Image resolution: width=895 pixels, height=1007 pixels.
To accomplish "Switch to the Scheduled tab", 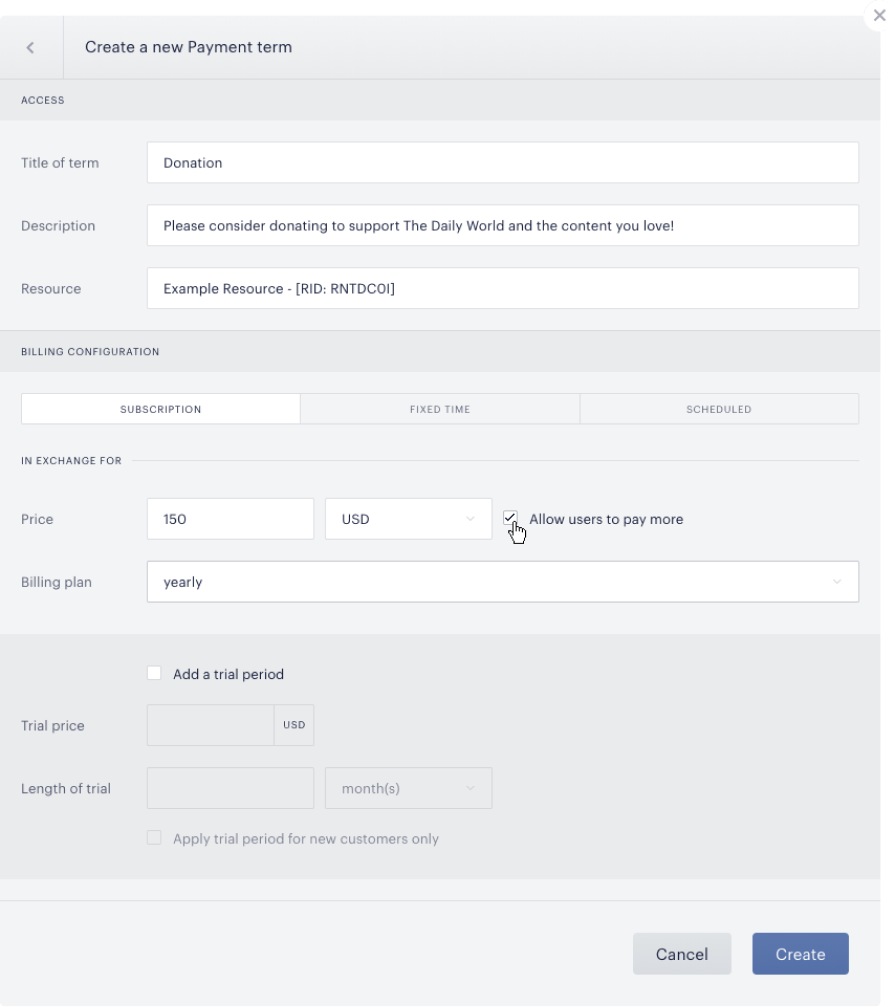I will coord(719,409).
